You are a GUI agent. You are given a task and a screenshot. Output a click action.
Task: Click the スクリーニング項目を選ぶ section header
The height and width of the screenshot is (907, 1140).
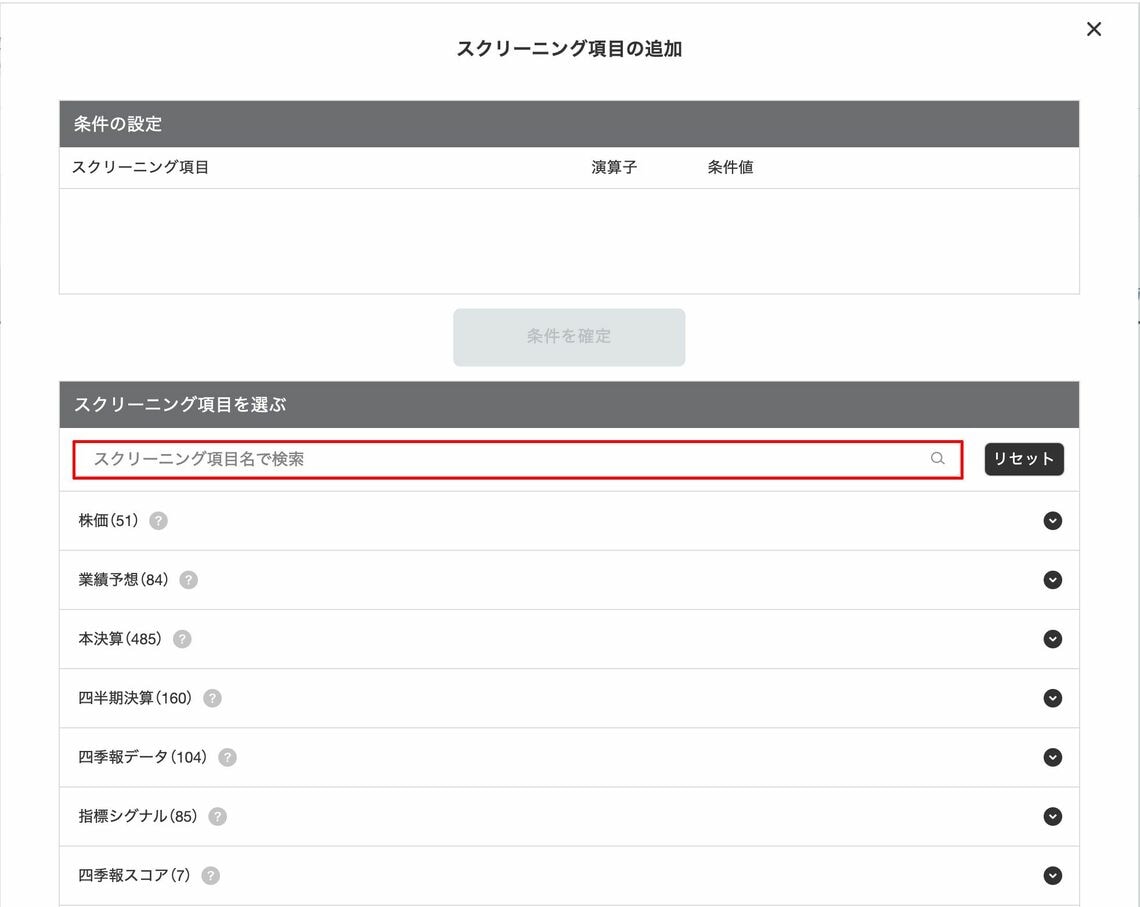pos(569,404)
